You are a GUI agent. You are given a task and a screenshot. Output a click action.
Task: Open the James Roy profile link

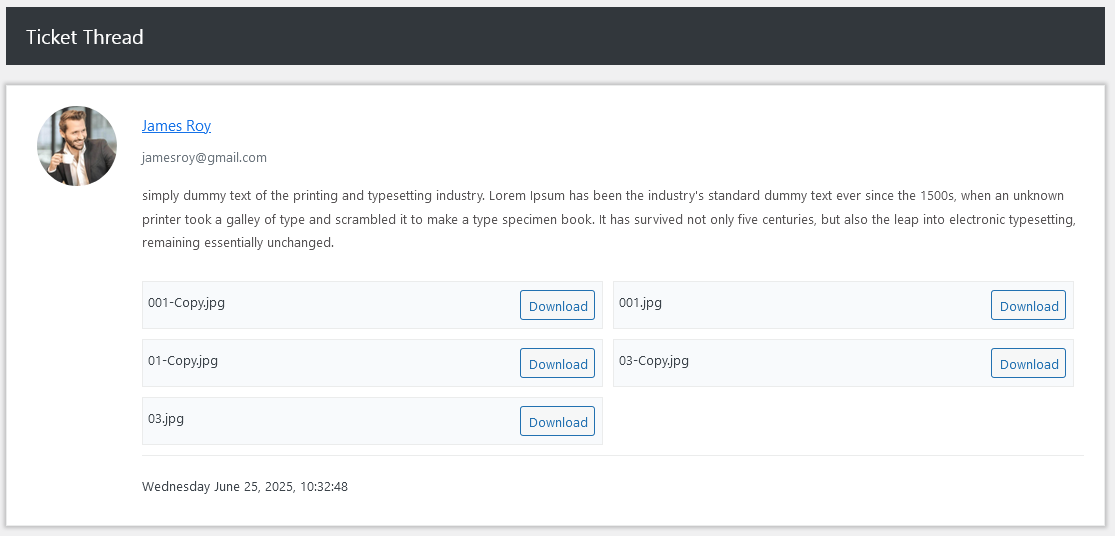point(176,126)
